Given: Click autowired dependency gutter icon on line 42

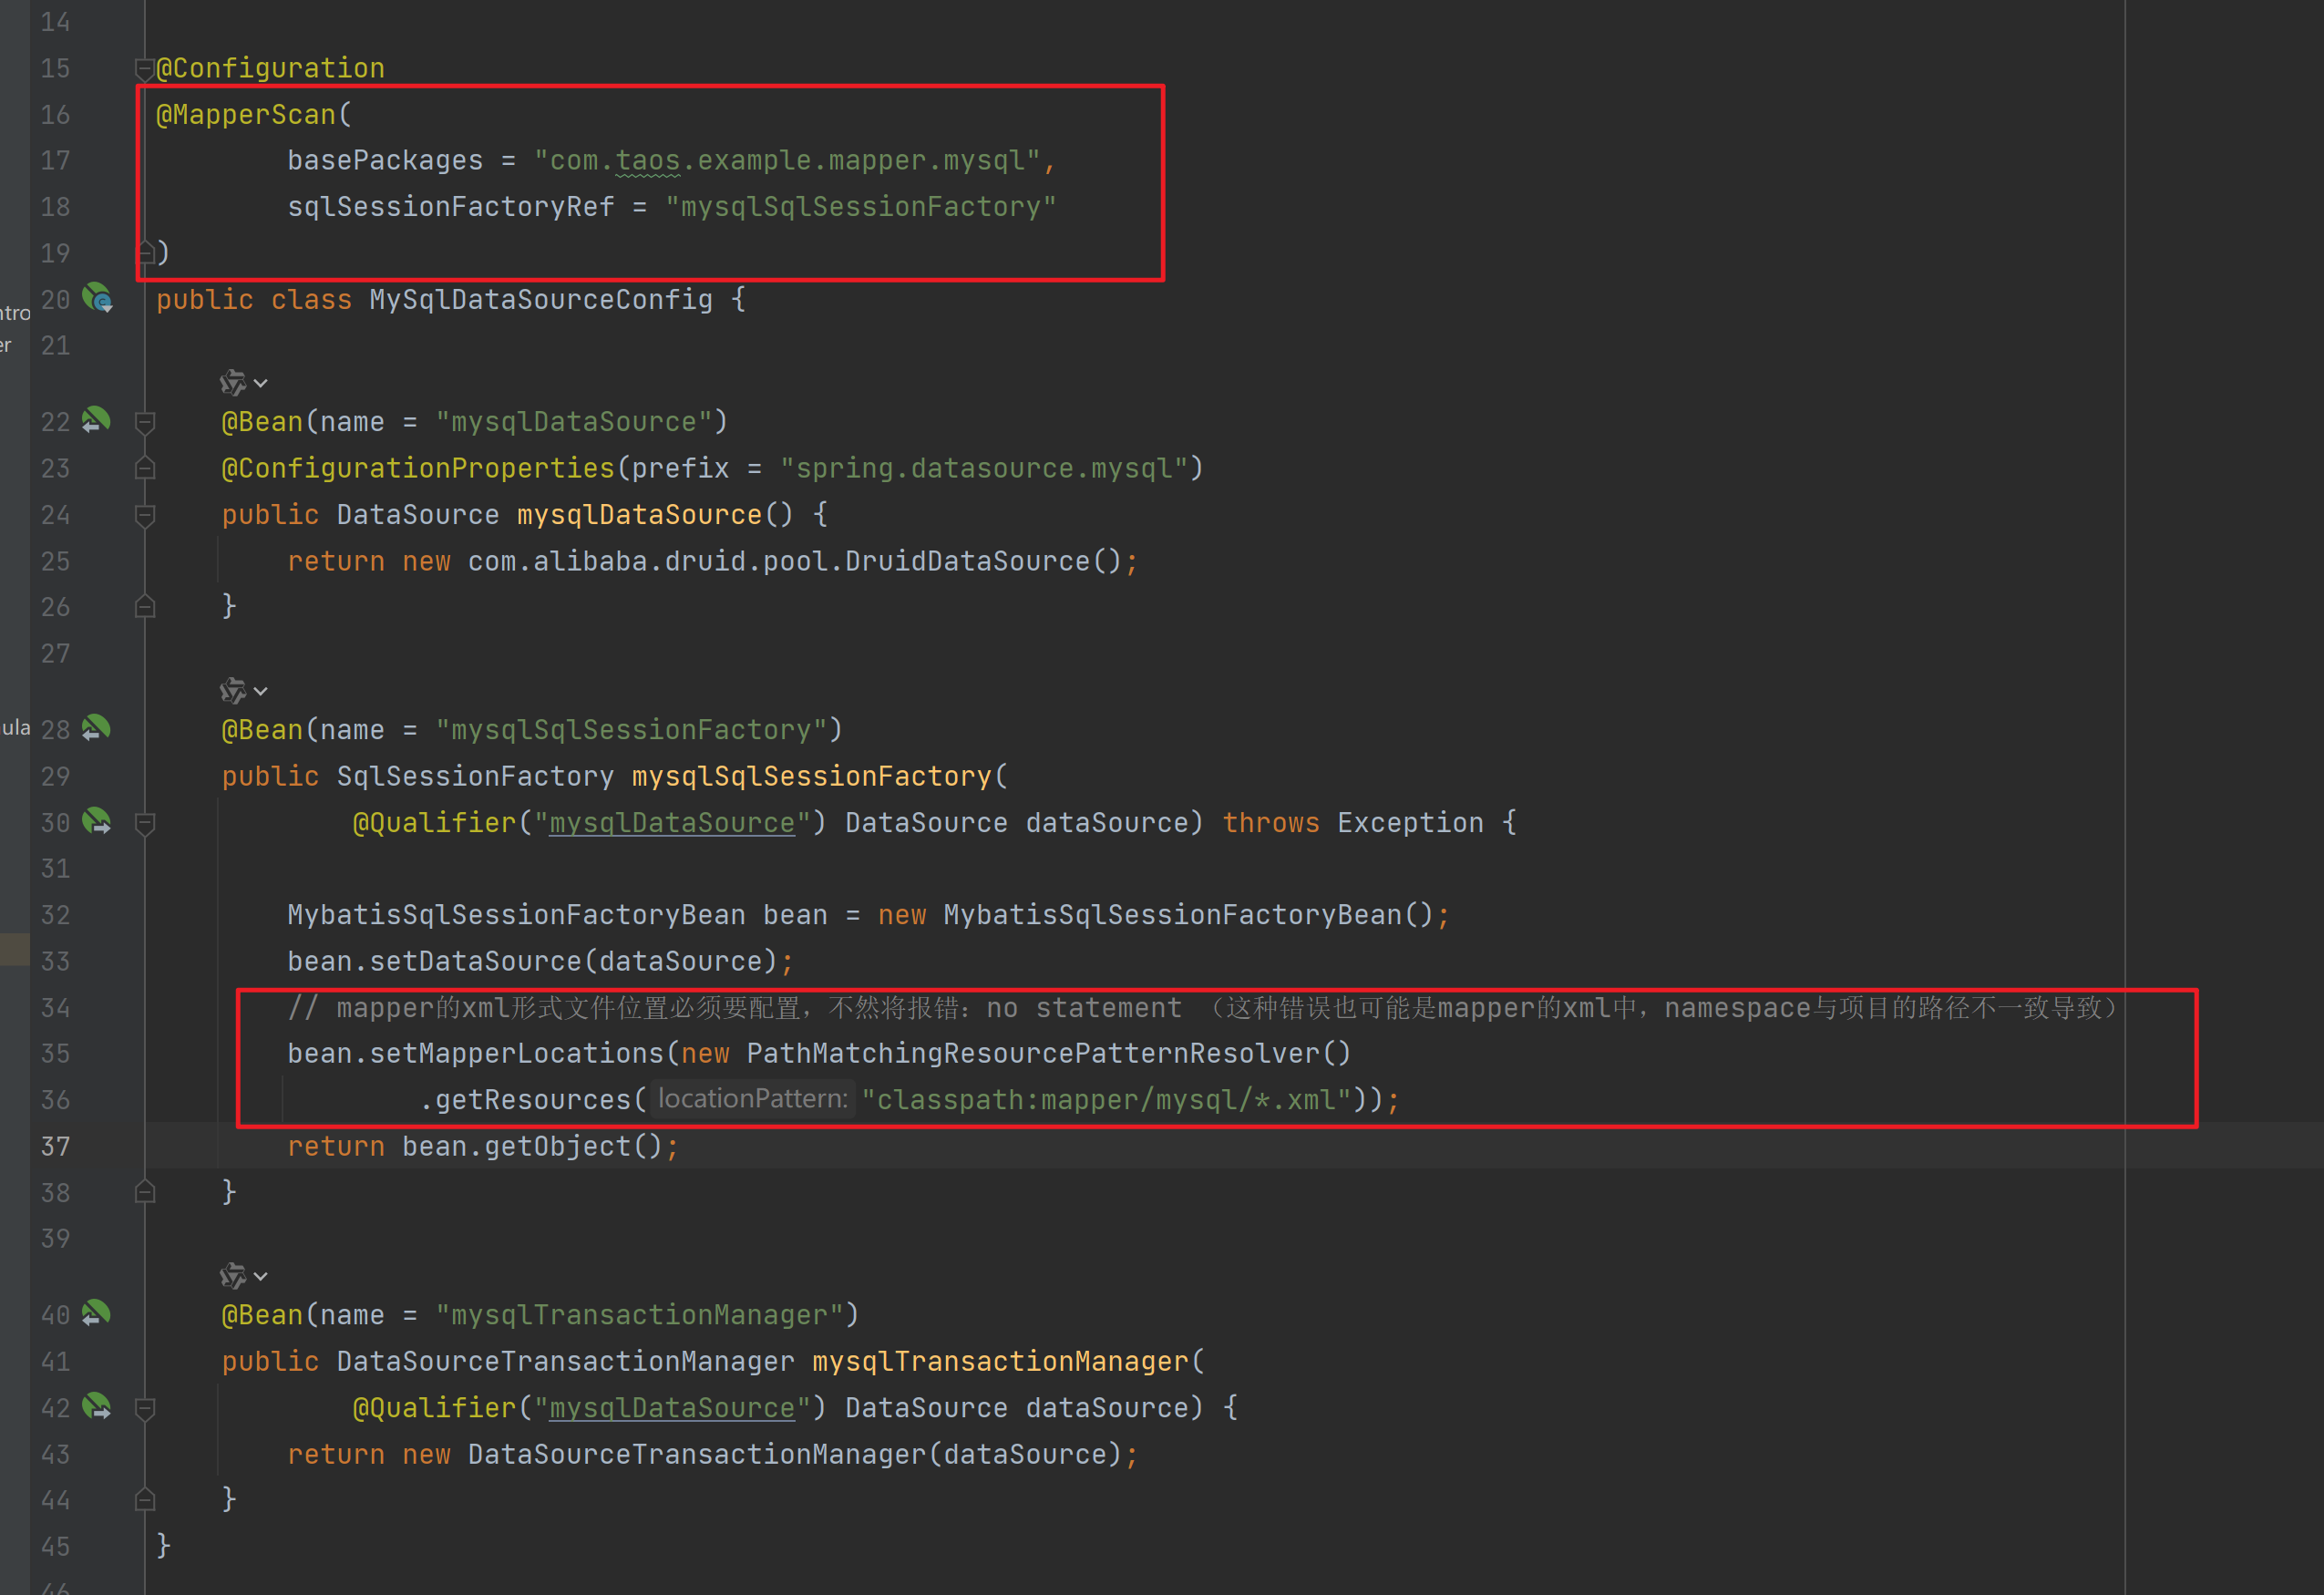Looking at the screenshot, I should (x=96, y=1407).
